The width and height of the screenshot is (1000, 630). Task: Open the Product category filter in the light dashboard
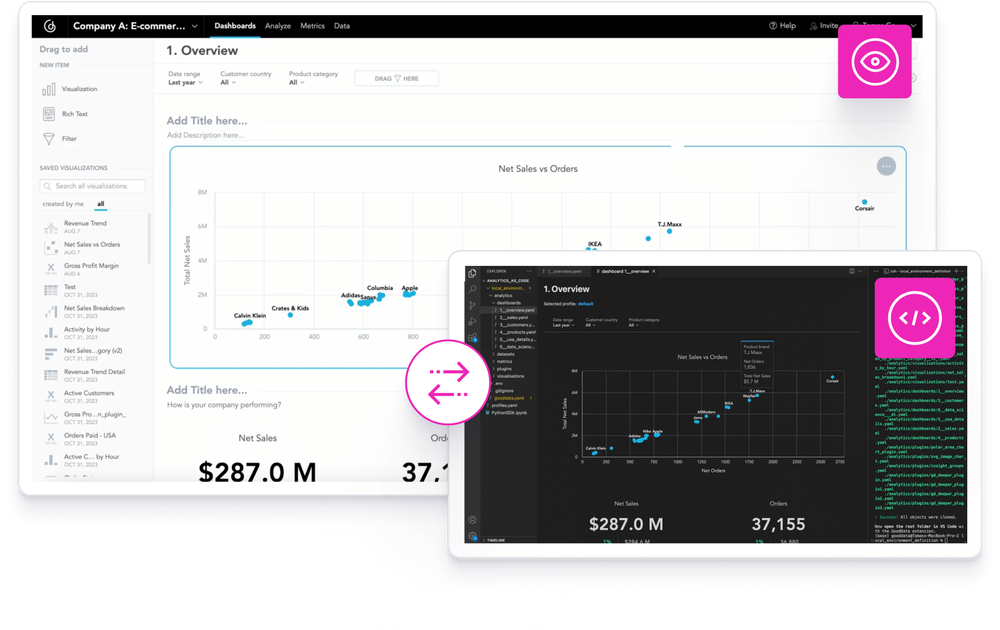(x=313, y=78)
